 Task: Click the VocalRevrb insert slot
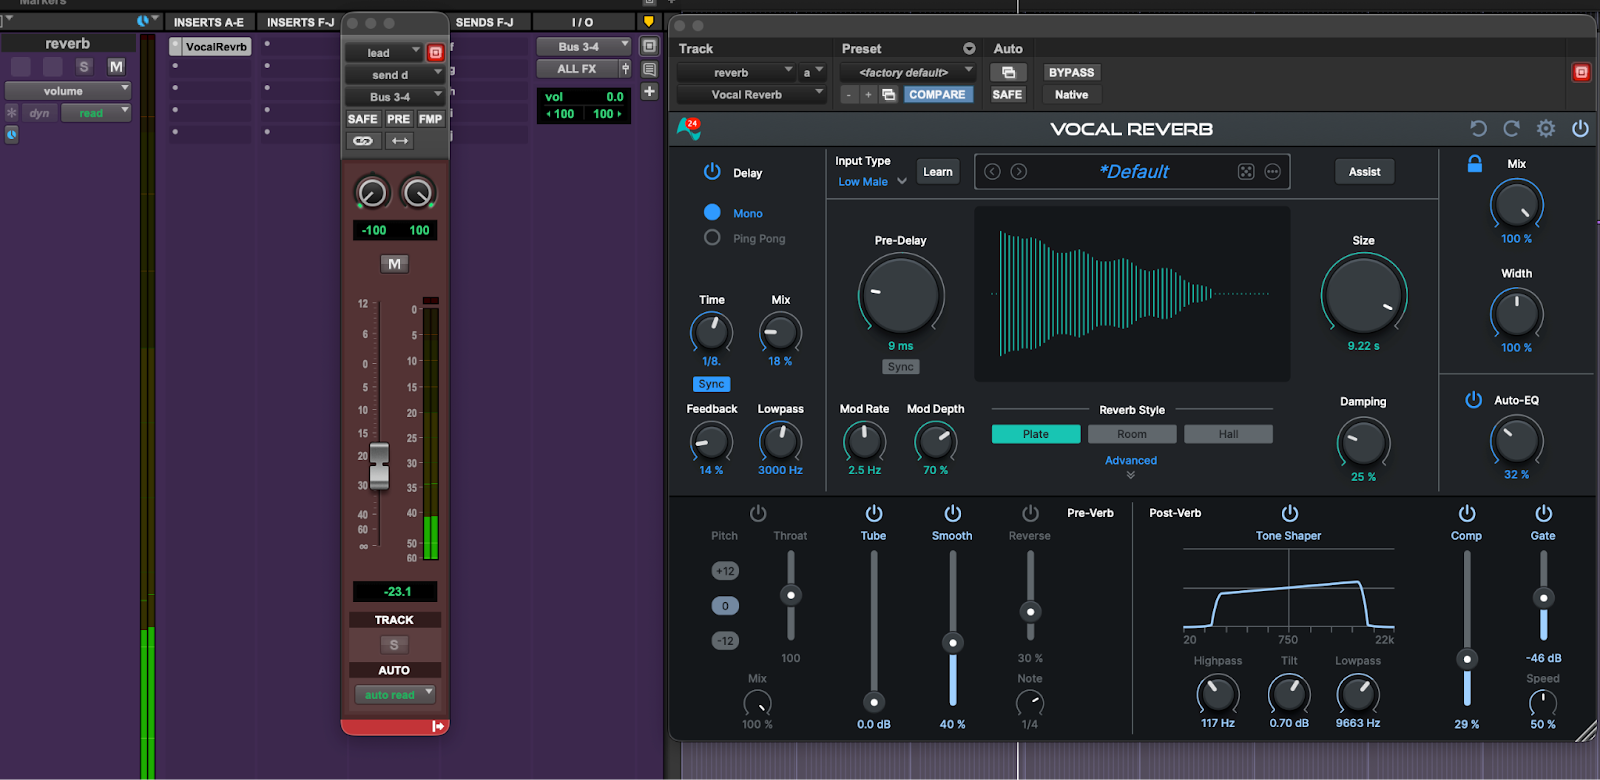tap(211, 46)
